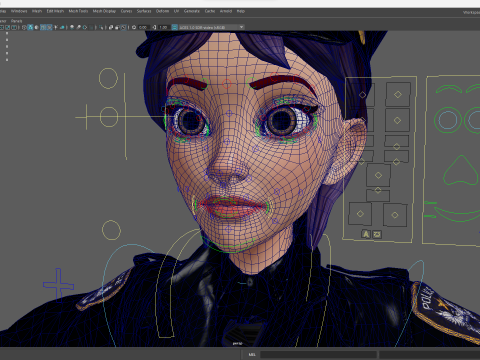Select top-right diamond control in face panel
Screen dimensions: 480x360
pyautogui.click(x=398, y=95)
